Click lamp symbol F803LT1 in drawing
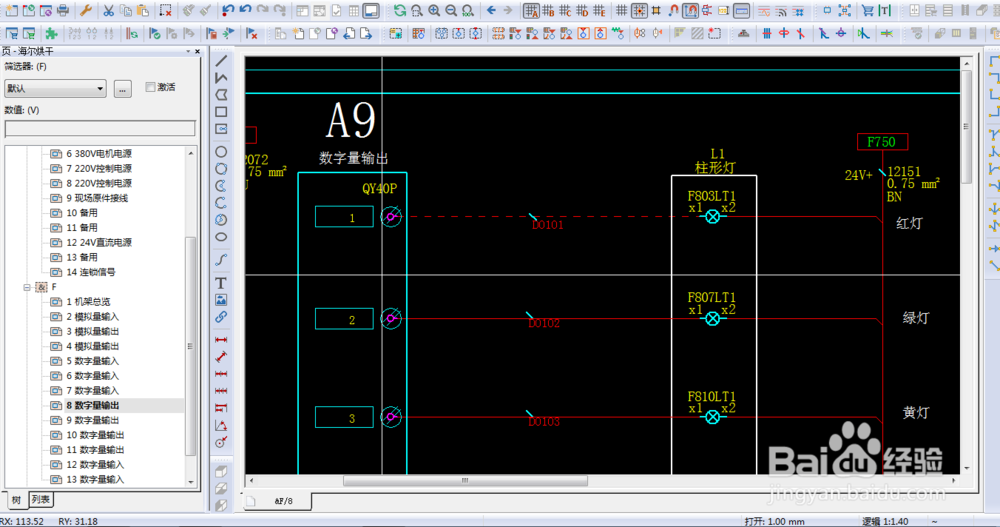Viewport: 1000px width, 527px height. click(x=712, y=216)
